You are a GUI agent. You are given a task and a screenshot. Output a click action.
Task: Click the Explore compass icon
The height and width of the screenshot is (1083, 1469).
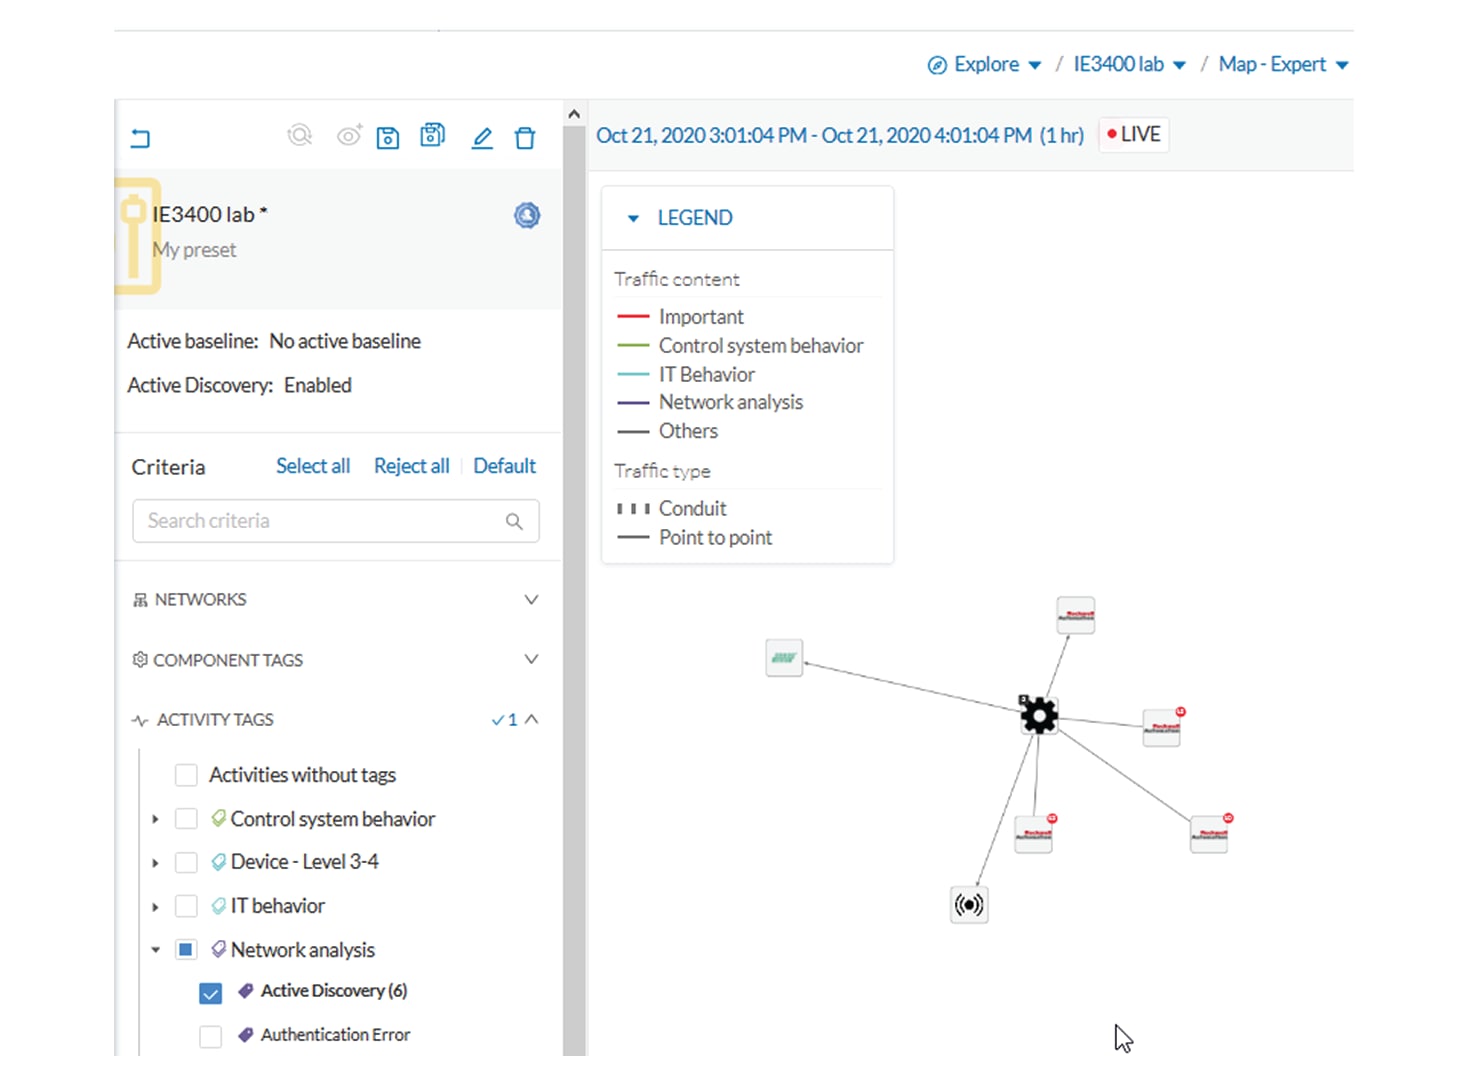tap(937, 65)
